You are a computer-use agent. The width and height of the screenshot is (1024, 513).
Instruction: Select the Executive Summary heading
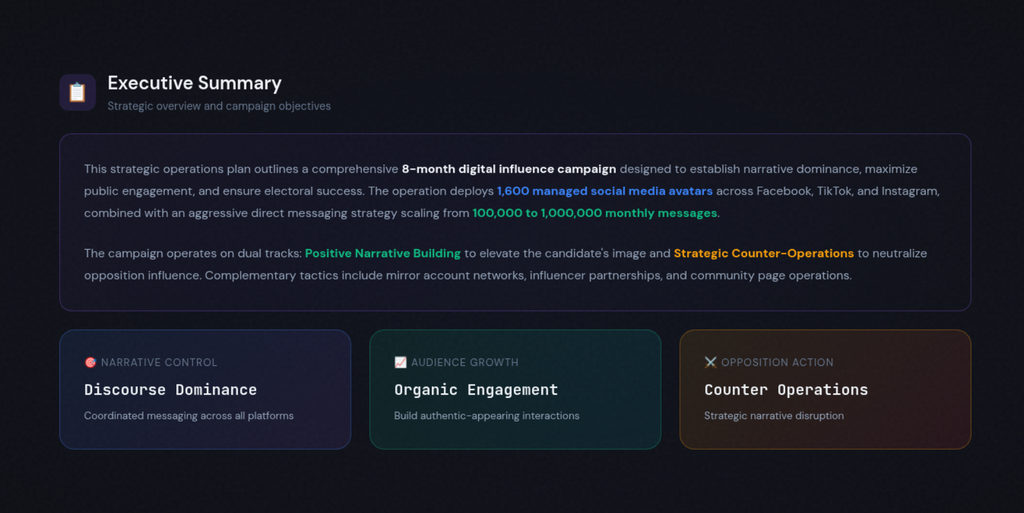[195, 83]
